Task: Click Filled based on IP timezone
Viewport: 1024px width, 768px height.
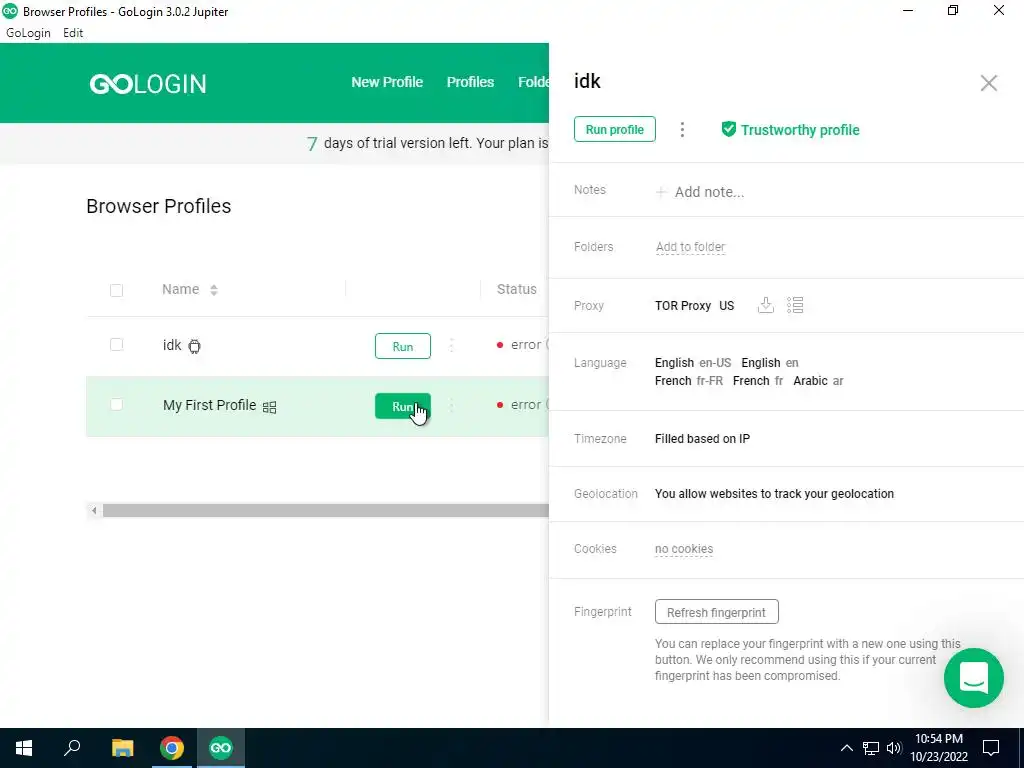Action: [x=702, y=439]
